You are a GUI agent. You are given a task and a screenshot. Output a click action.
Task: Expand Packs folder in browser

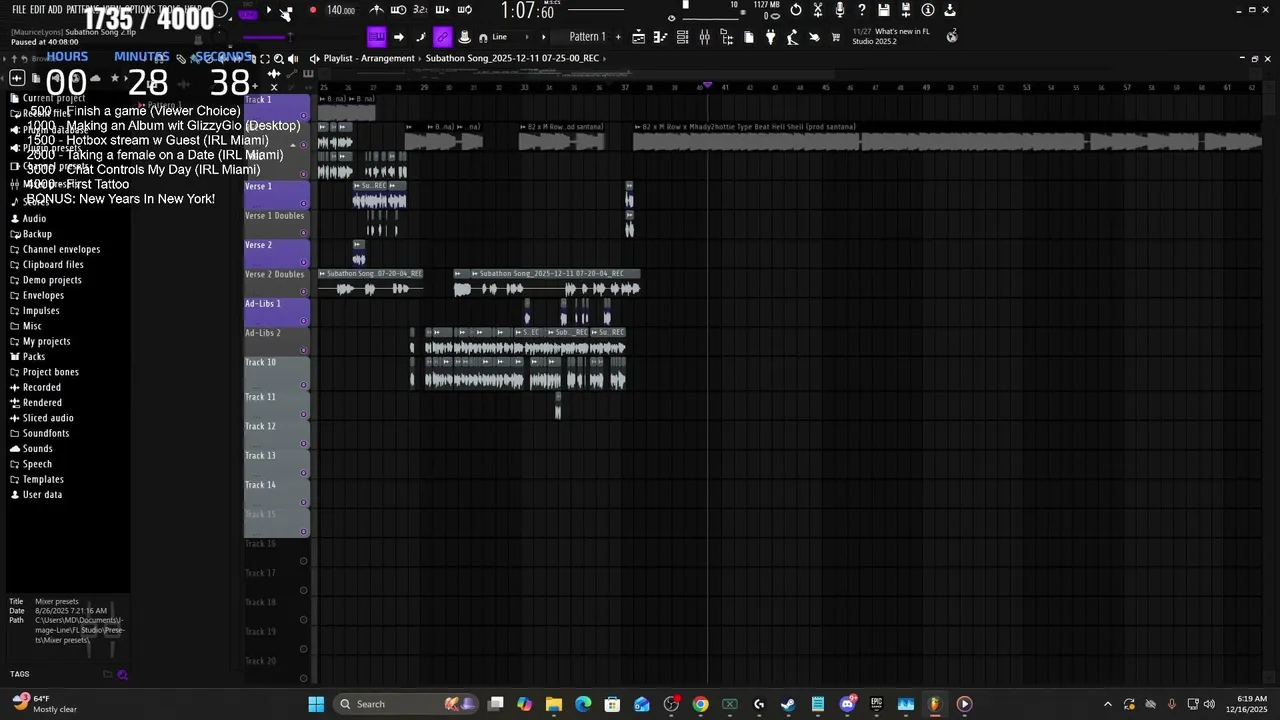34,357
